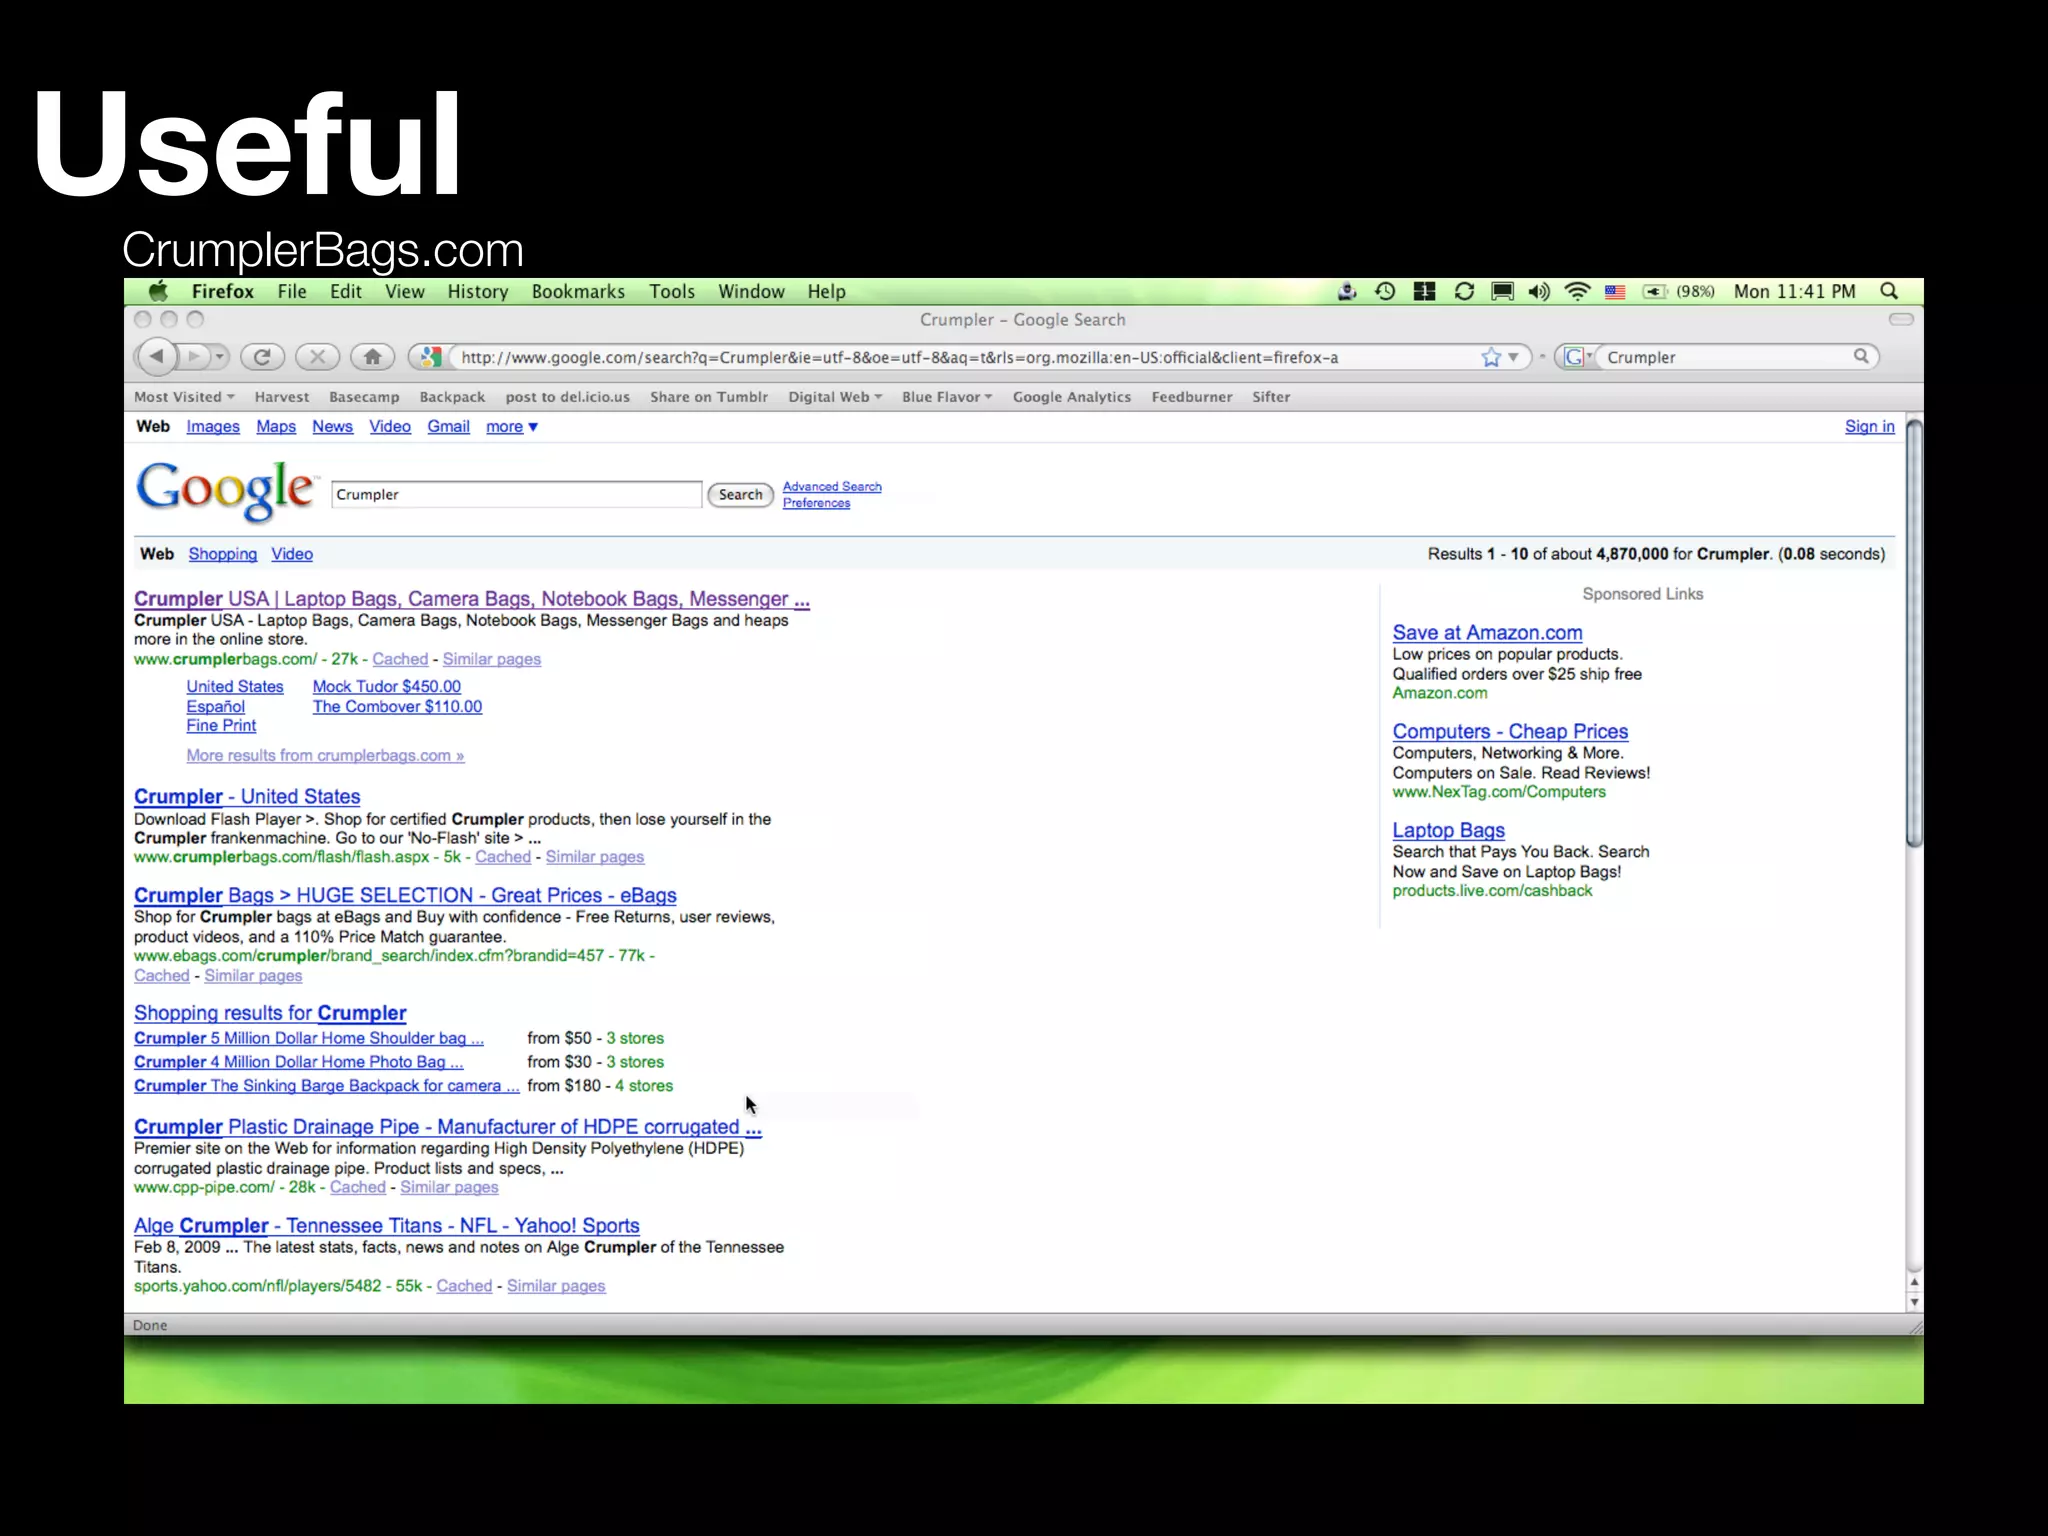2048x1536 pixels.
Task: Click the page vertical scrollbar thumb
Action: [1913, 635]
